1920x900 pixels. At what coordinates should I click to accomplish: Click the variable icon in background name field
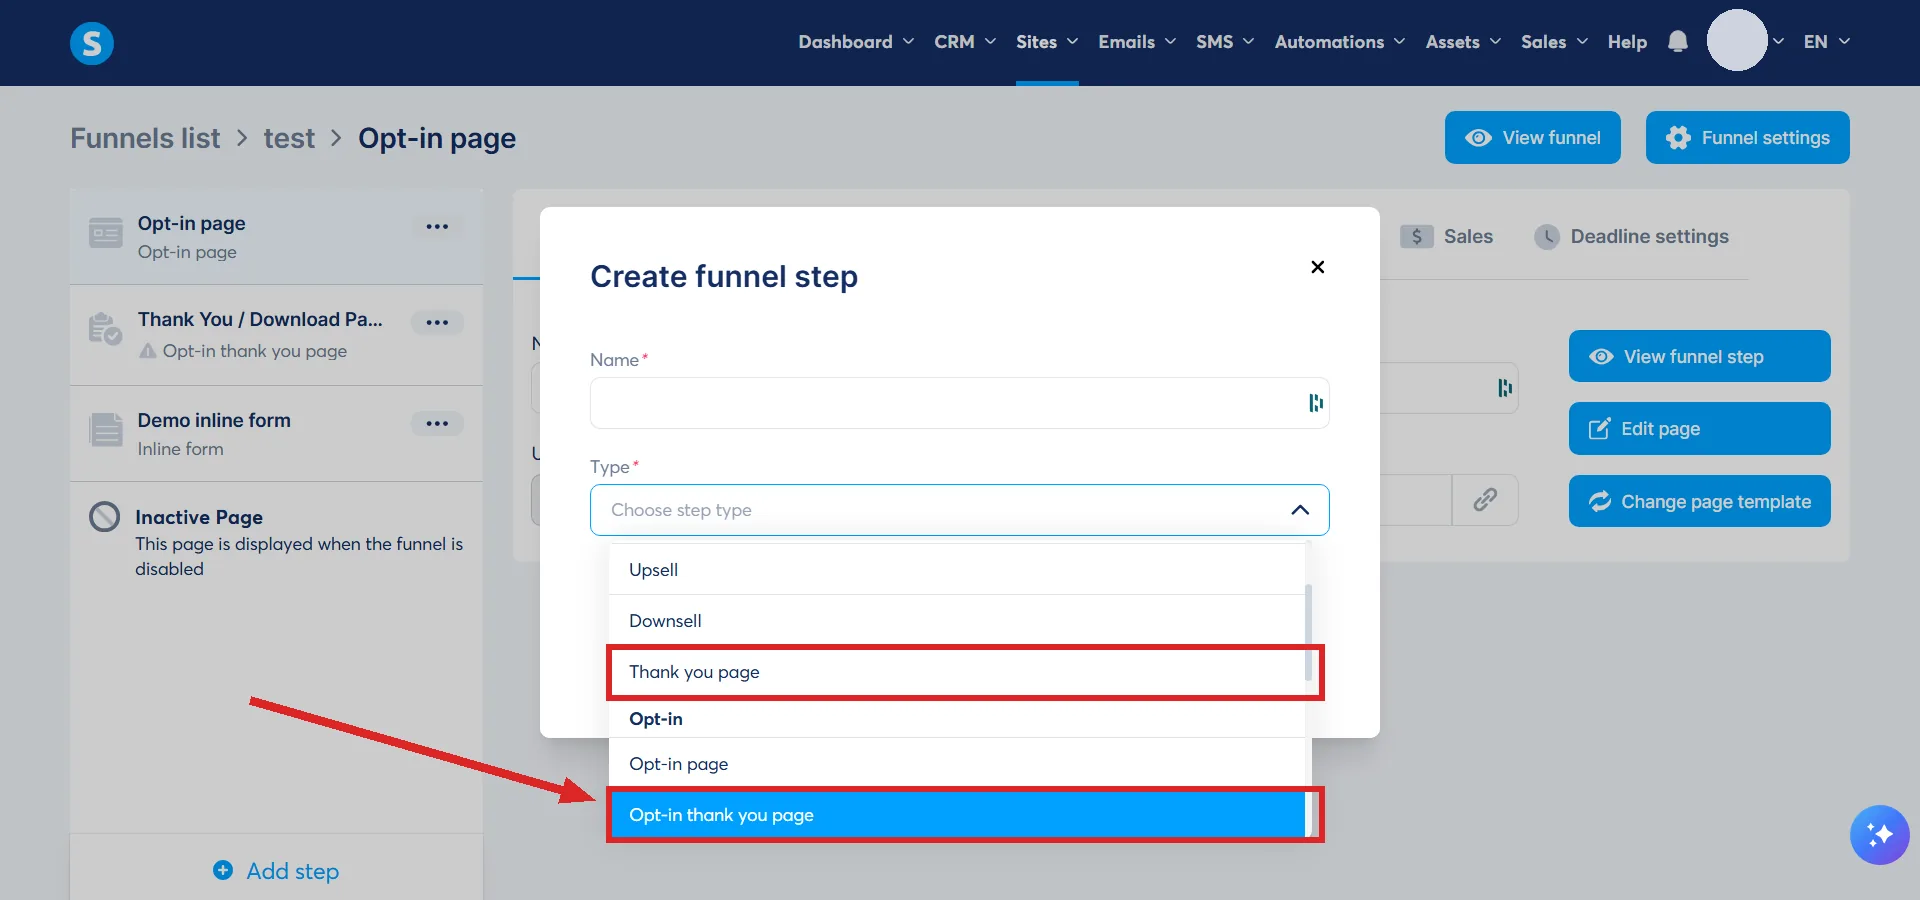[x=1505, y=388]
